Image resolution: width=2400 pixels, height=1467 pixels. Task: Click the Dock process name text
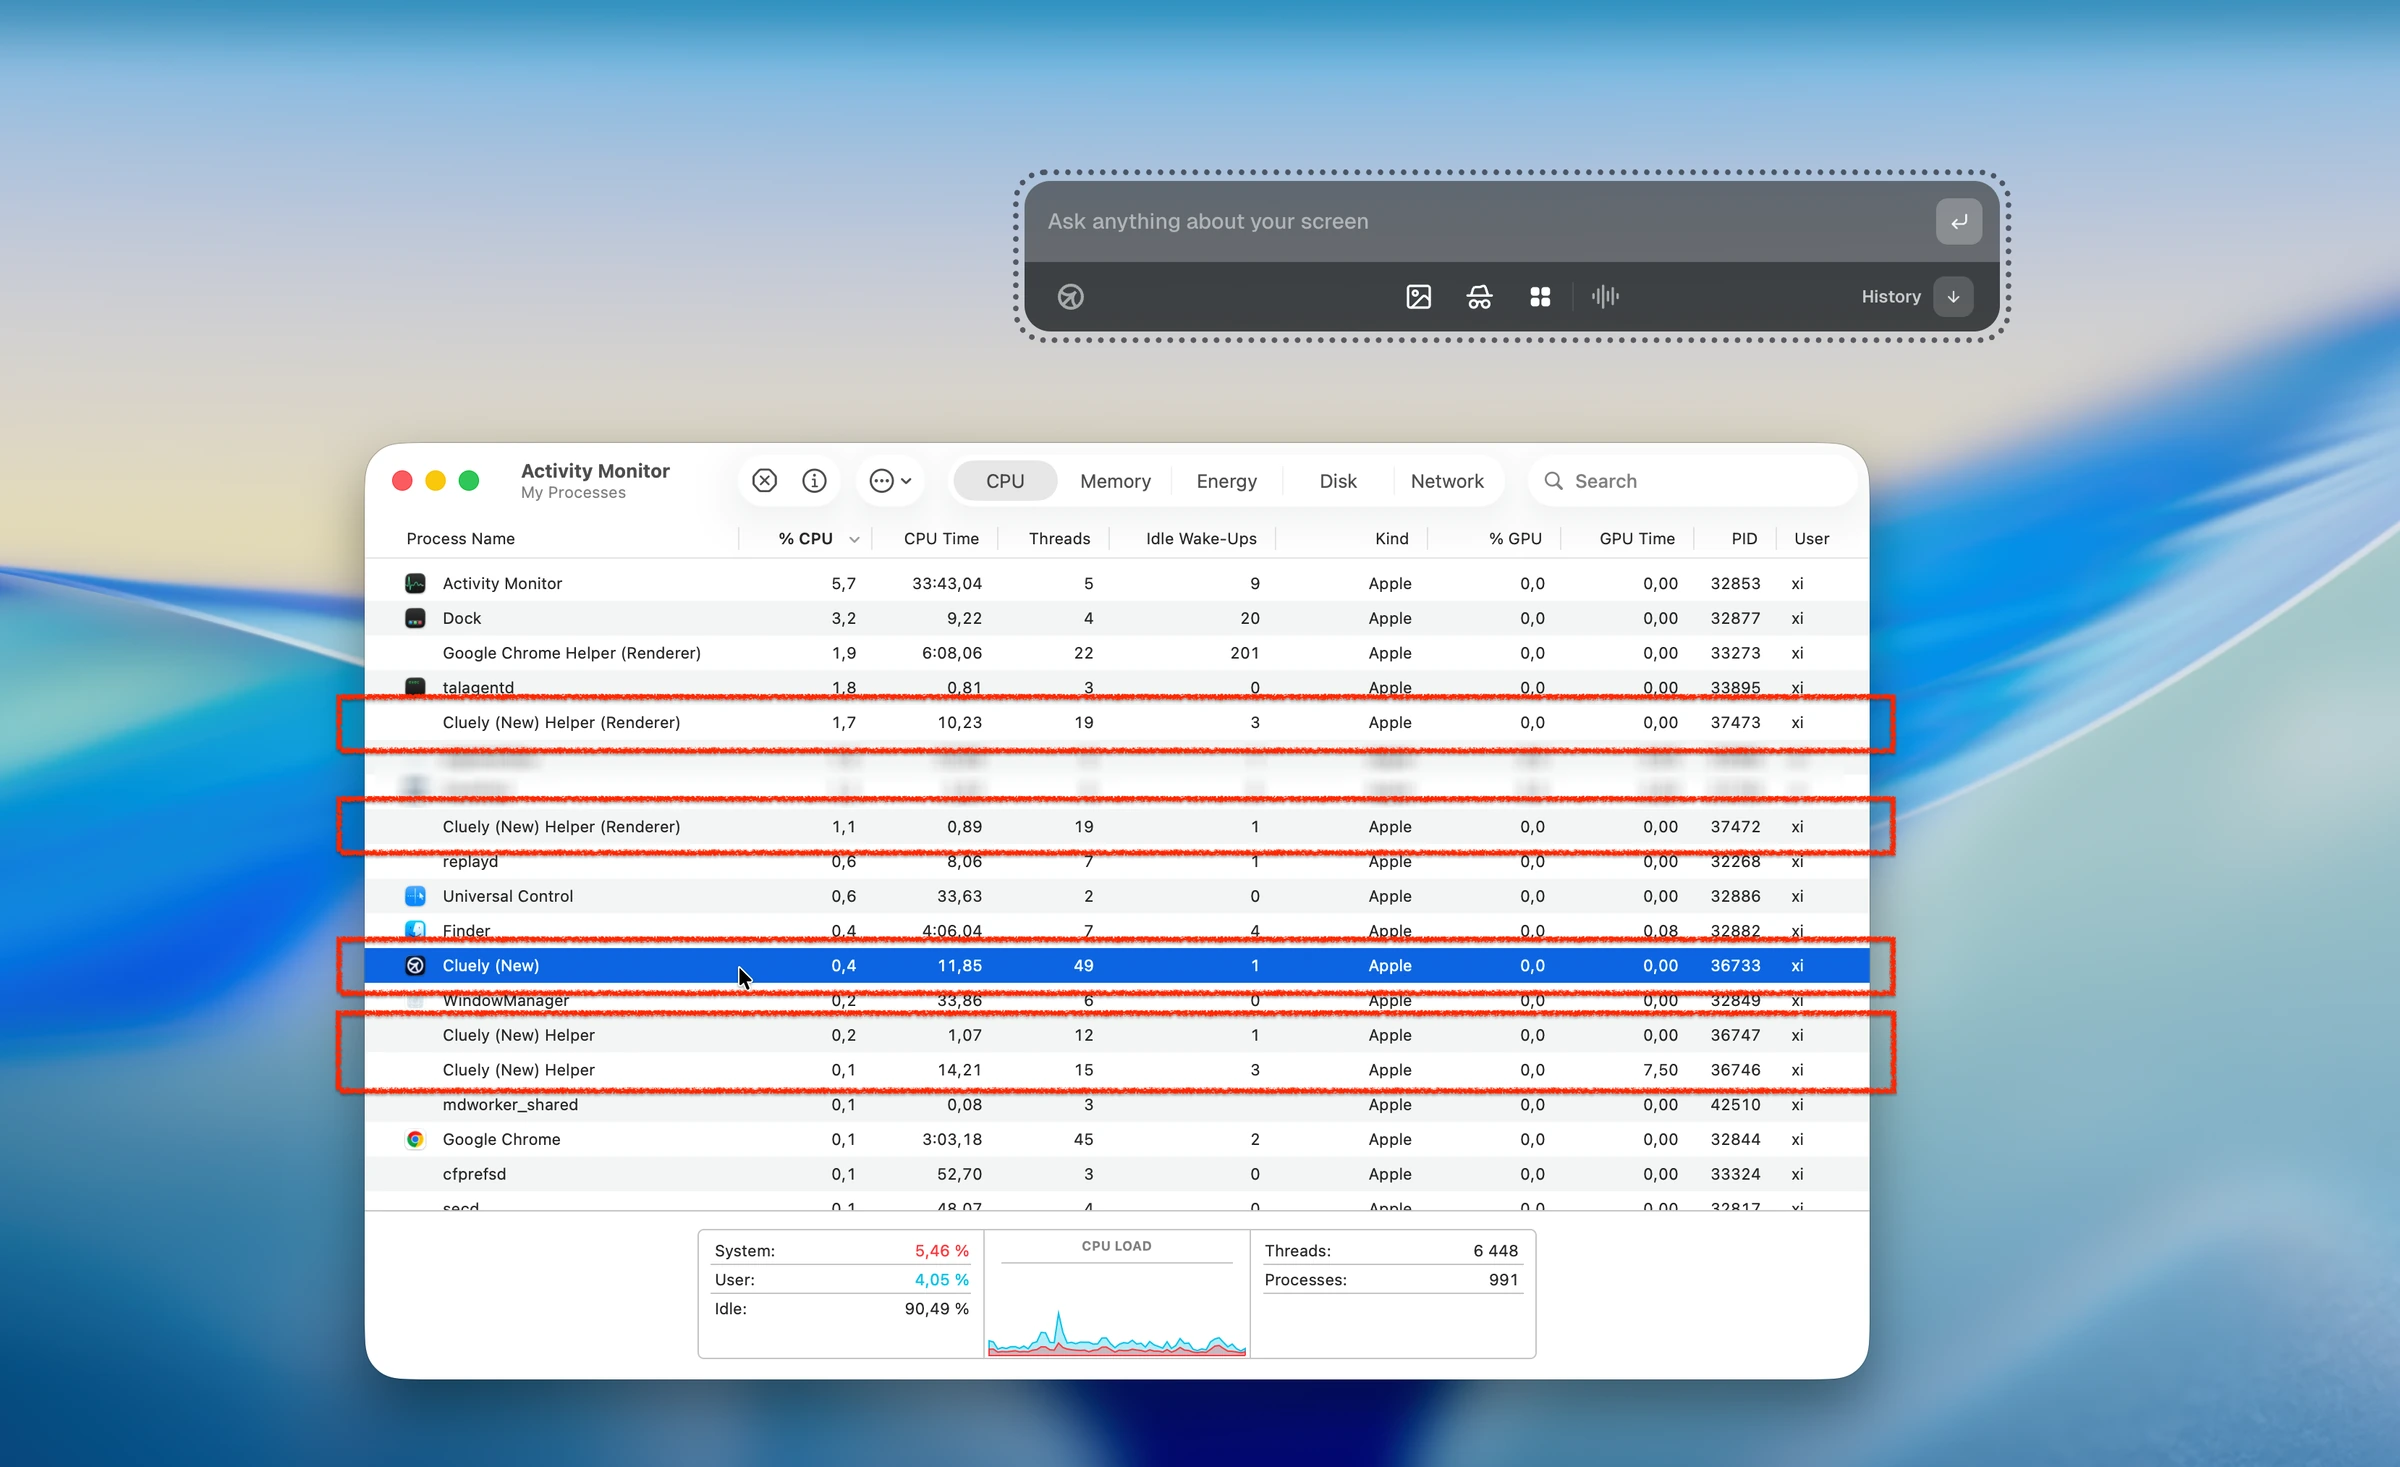pos(462,618)
